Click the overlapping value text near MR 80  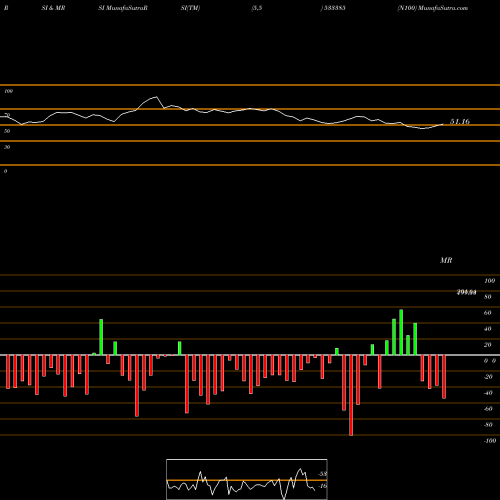click(x=466, y=292)
